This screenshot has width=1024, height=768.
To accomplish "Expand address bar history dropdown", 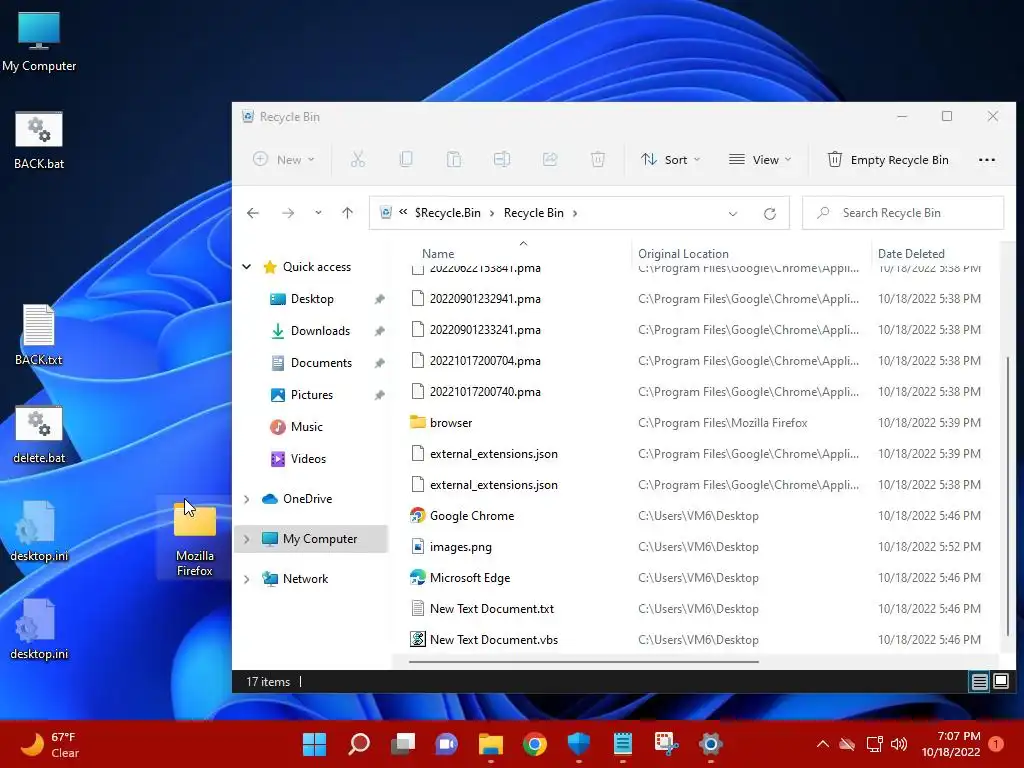I will point(733,214).
